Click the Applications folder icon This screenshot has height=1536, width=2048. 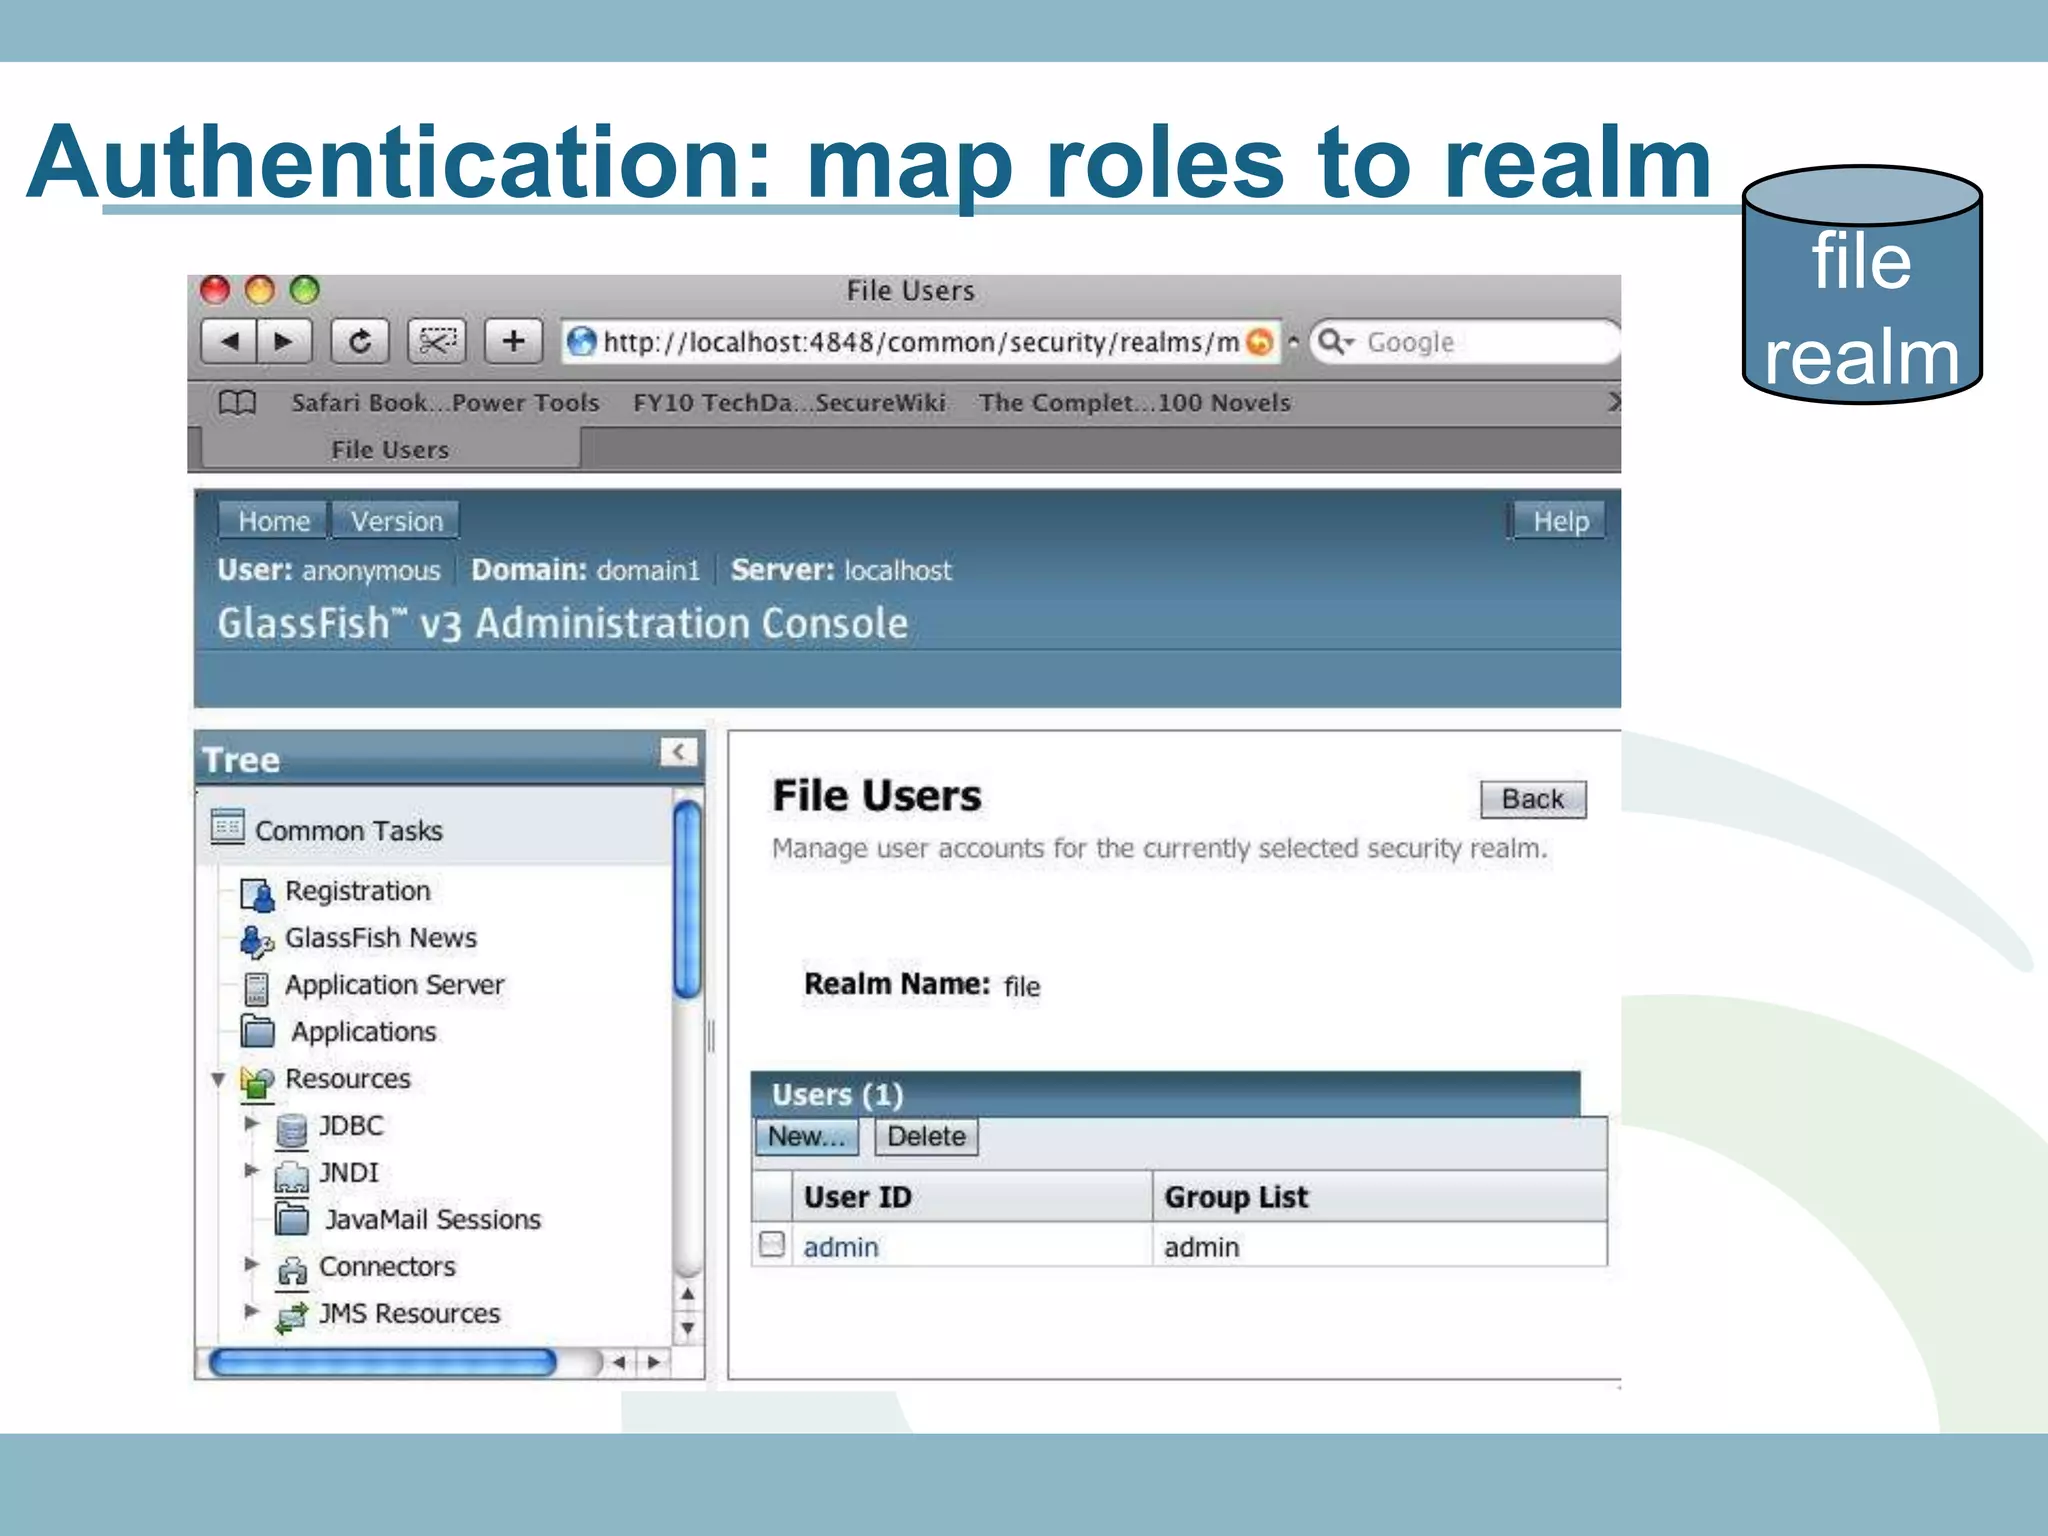coord(258,1031)
